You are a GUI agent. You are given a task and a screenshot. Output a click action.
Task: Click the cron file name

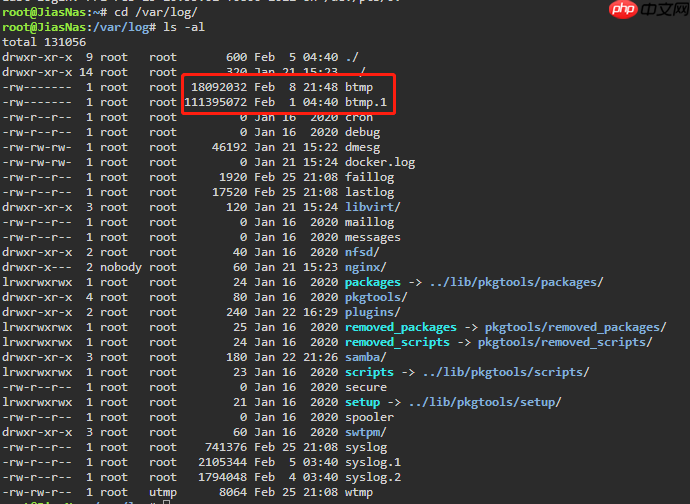359,118
